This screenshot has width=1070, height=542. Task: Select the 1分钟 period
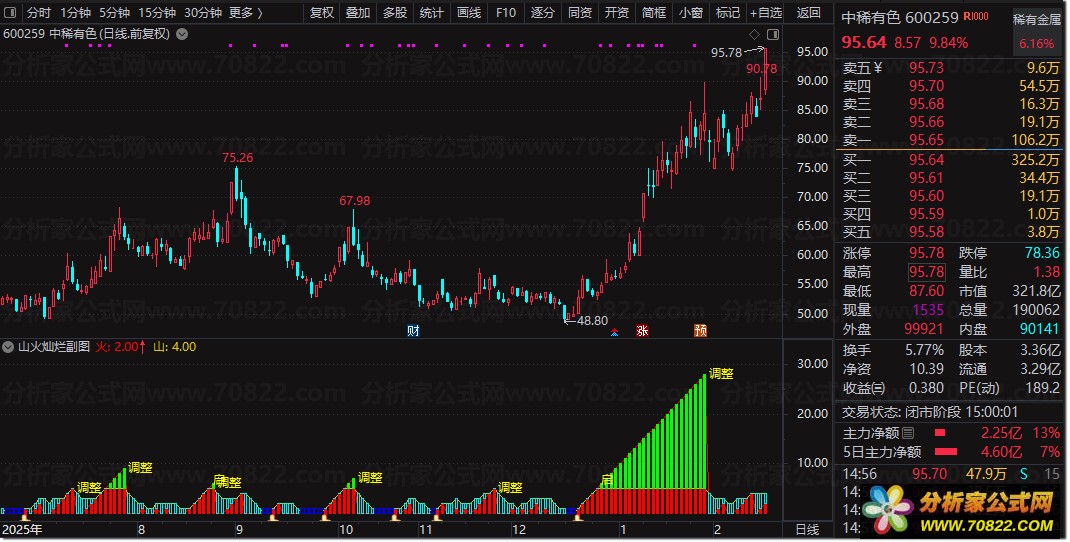coord(75,12)
